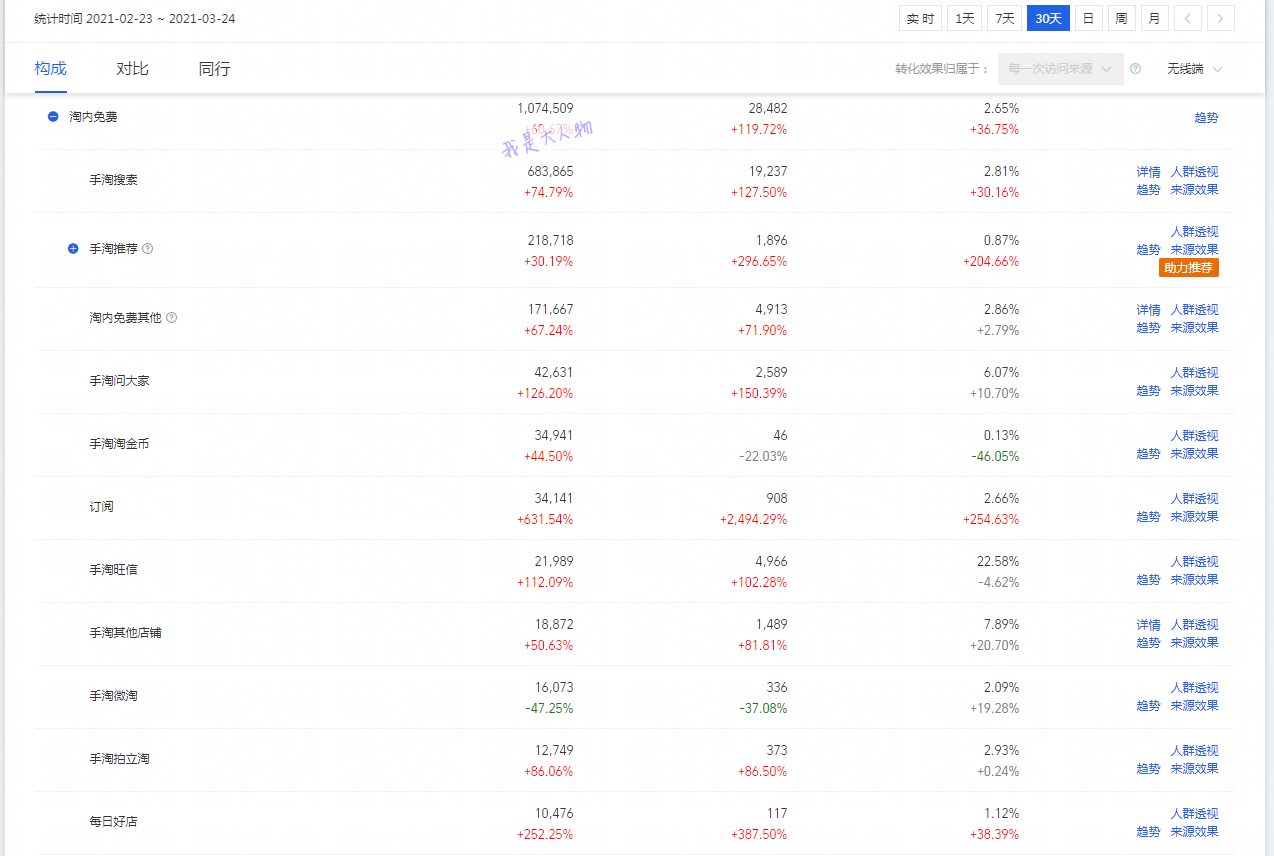This screenshot has height=856, width=1274.
Task: Go to next period arrow
Action: coord(1221,18)
